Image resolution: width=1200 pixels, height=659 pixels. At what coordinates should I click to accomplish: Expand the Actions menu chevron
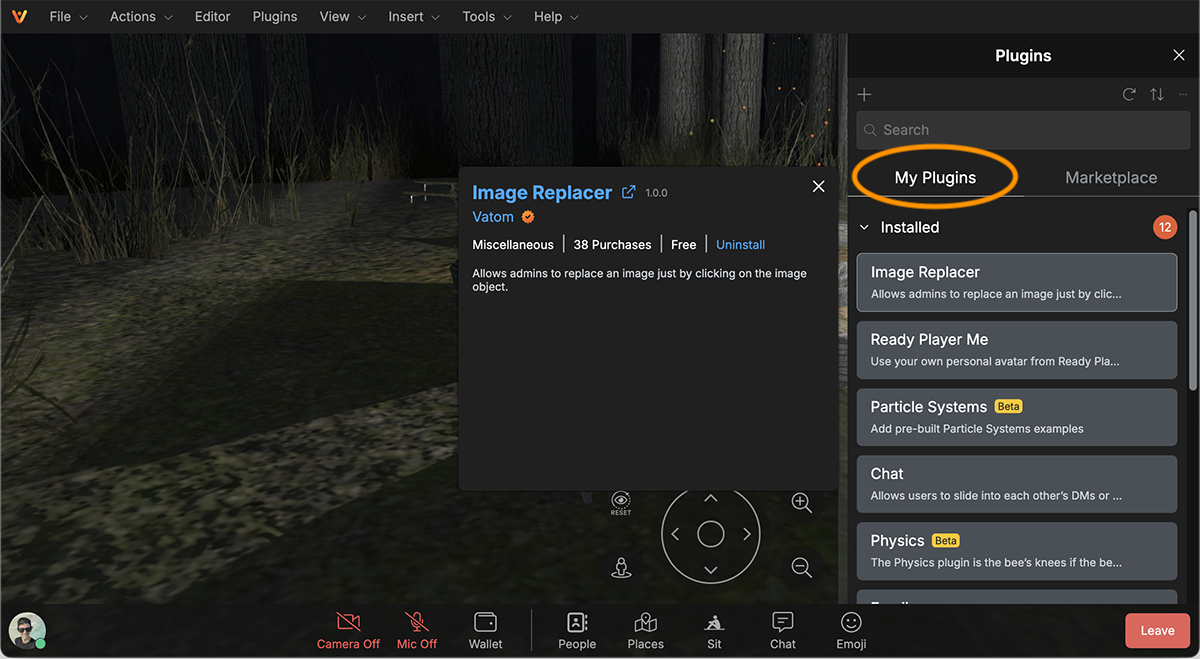pos(168,18)
